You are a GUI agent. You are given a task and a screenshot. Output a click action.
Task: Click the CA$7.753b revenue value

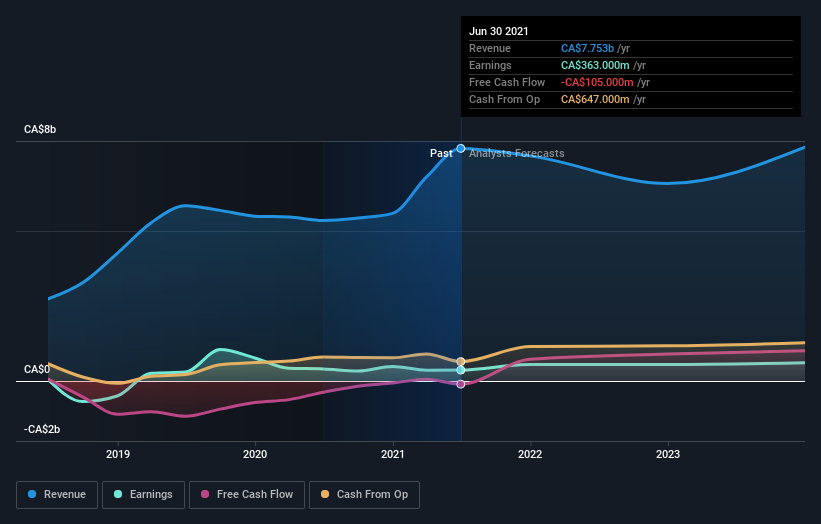(x=587, y=48)
